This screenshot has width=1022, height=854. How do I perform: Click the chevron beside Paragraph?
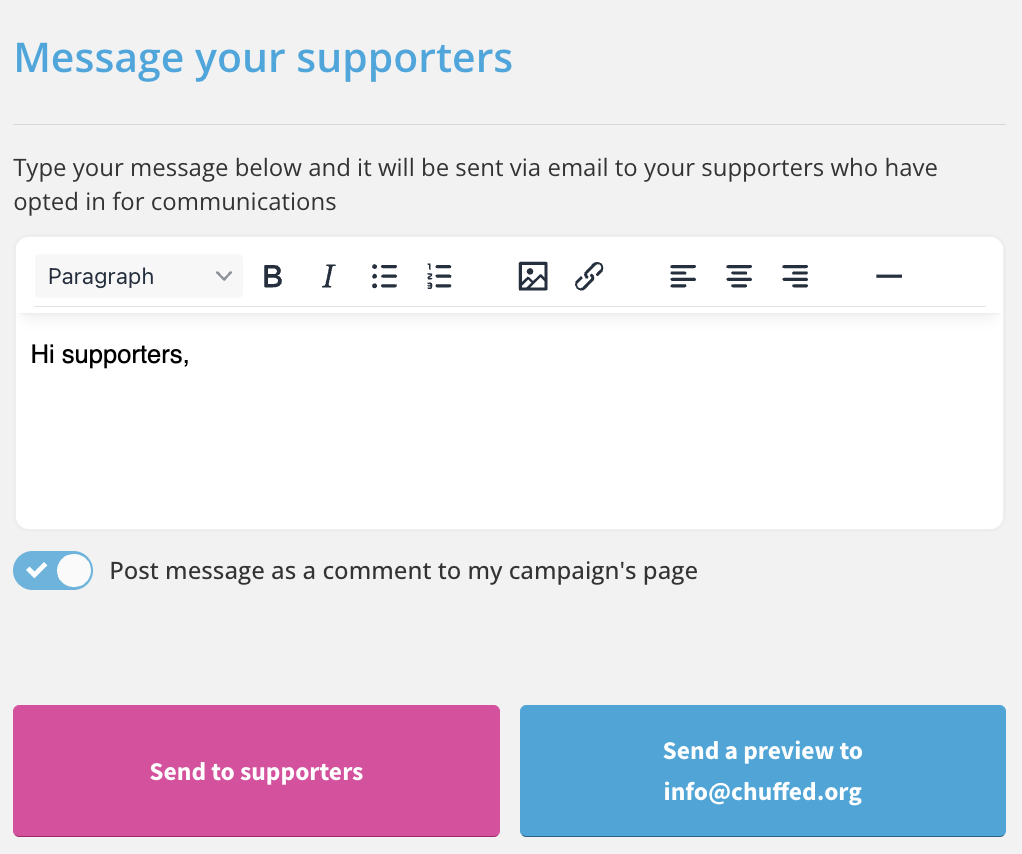tap(224, 276)
